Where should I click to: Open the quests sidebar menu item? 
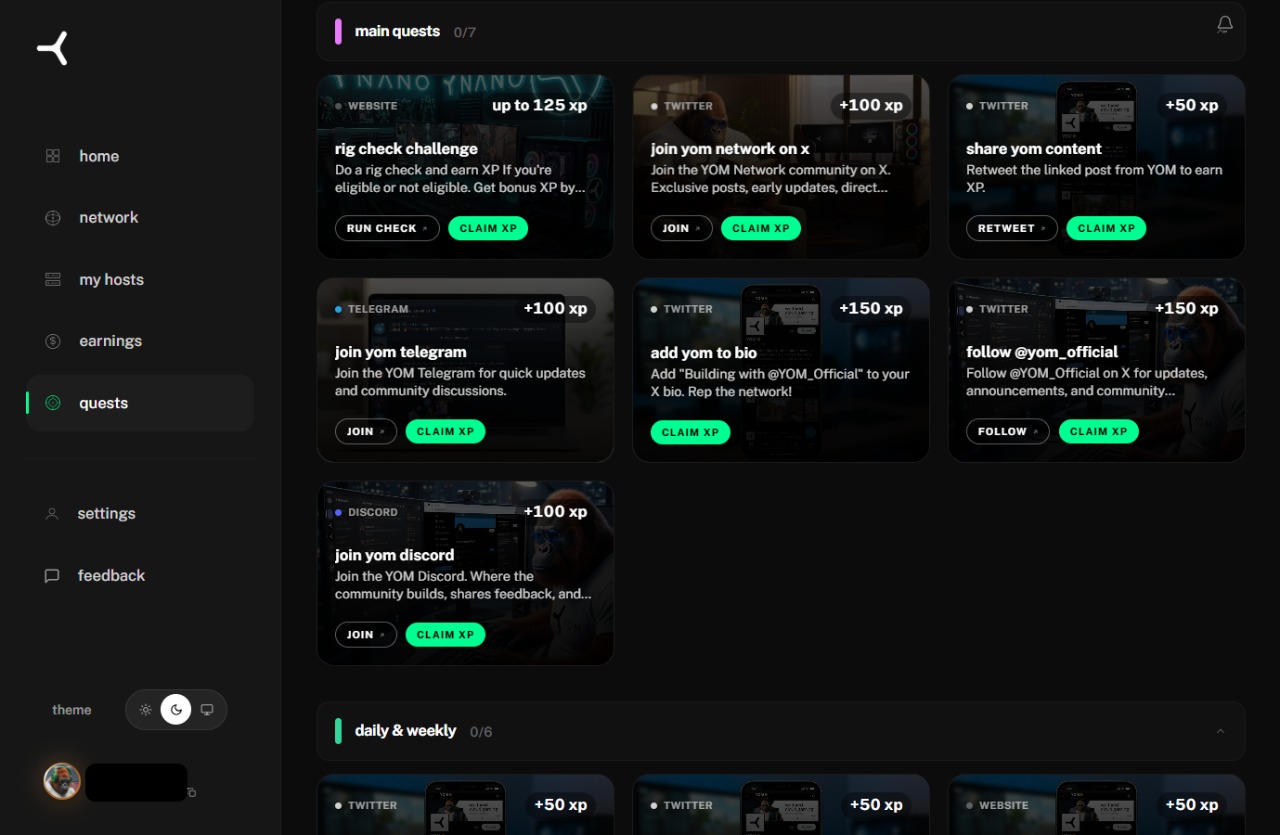(x=140, y=403)
